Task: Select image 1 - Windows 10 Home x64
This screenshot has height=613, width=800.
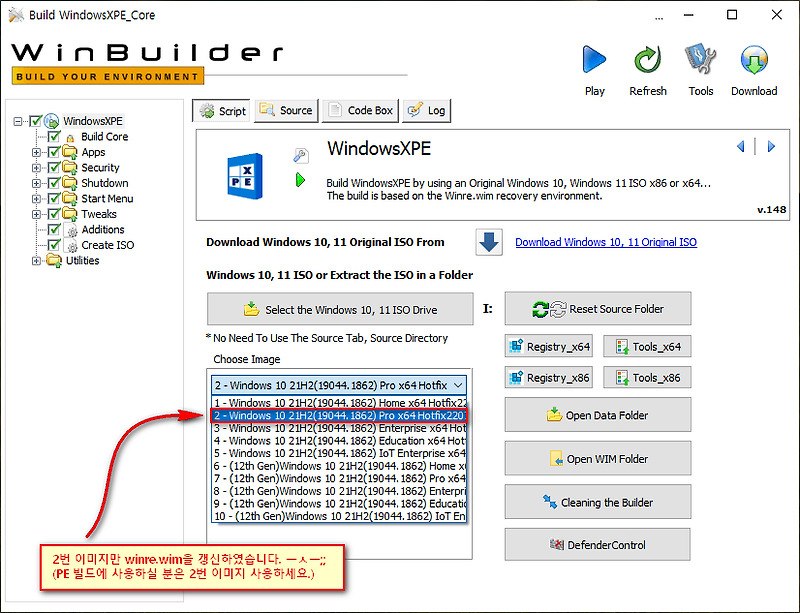Action: point(339,403)
